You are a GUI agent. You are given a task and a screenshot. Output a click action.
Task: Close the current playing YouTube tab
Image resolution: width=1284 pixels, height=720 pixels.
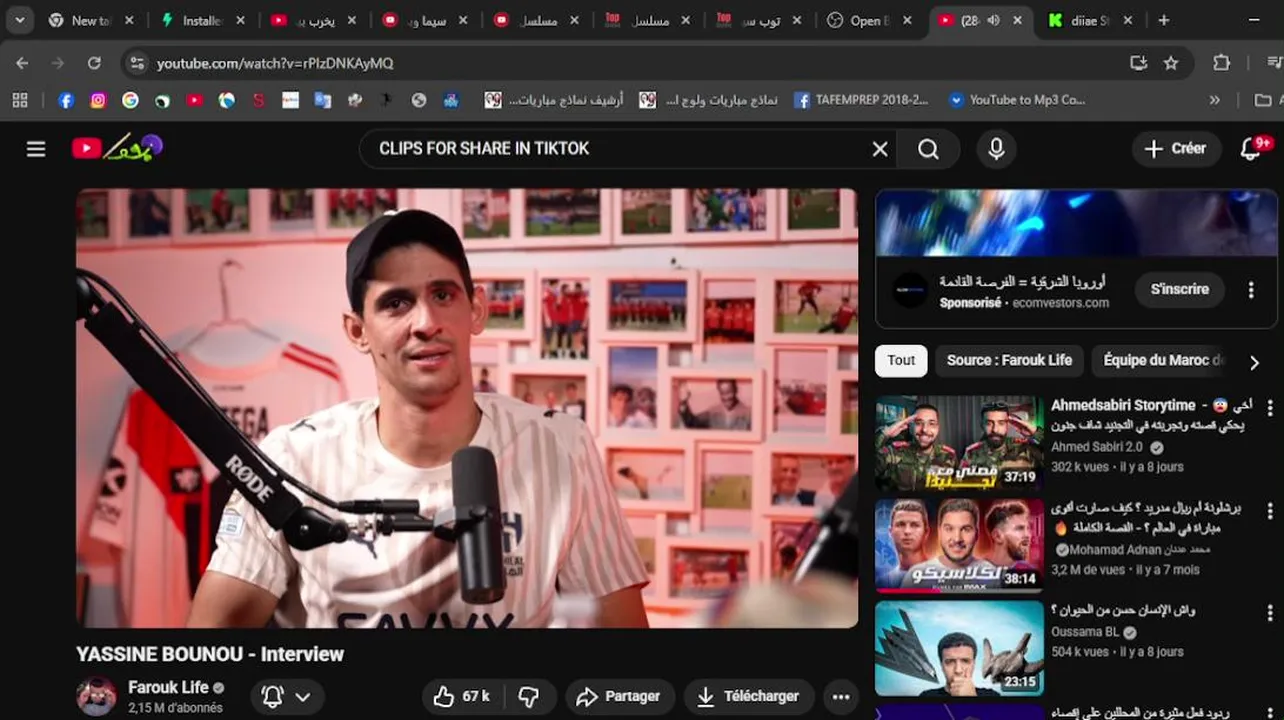[1017, 20]
